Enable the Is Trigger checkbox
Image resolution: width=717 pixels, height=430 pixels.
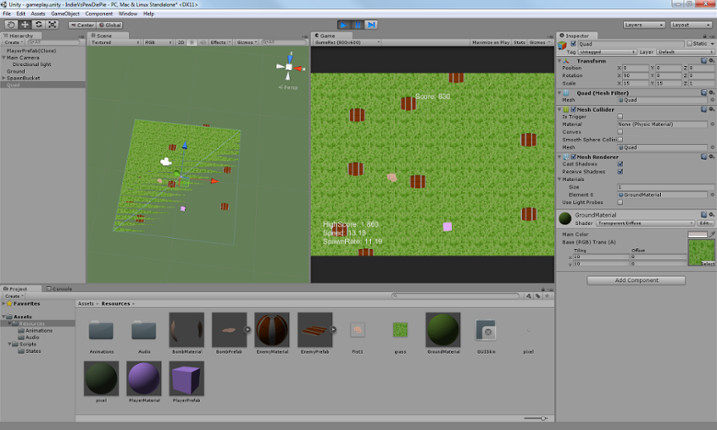pos(620,116)
